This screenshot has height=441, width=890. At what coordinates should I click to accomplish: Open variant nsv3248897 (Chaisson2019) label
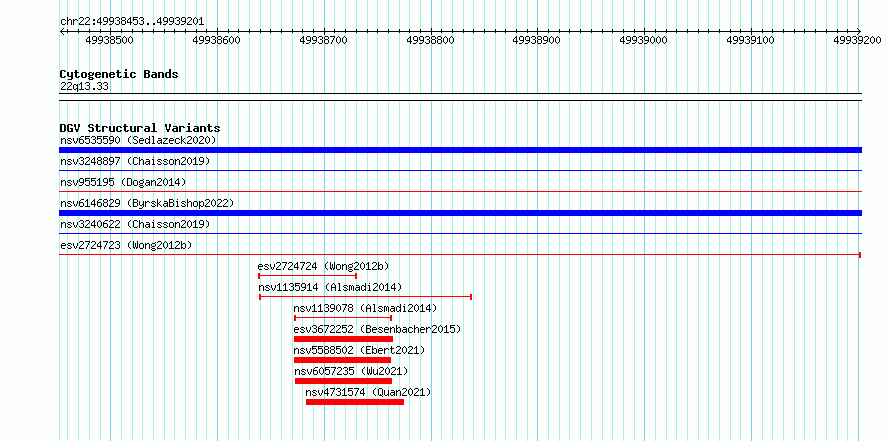pos(135,161)
